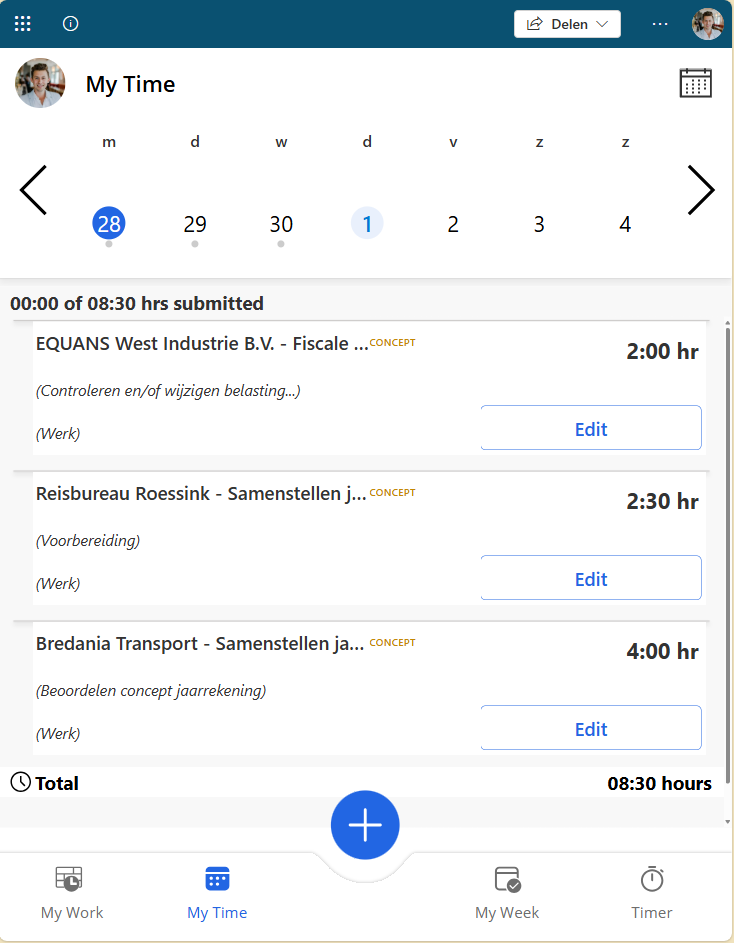Open the more options ellipsis menu
Screen dimensions: 734x943
pyautogui.click(x=660, y=24)
